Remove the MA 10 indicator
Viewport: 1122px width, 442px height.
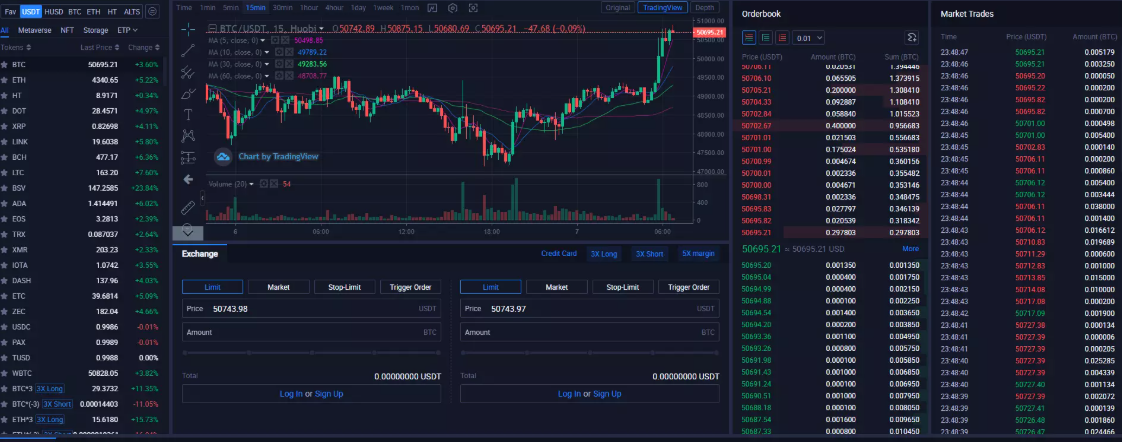[x=288, y=52]
